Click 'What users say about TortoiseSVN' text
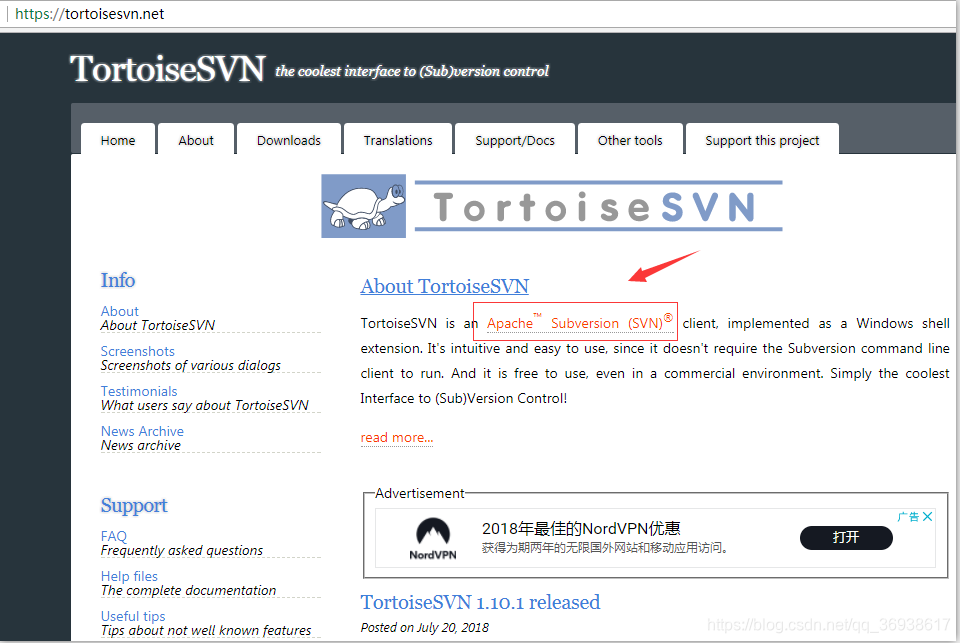 (204, 405)
